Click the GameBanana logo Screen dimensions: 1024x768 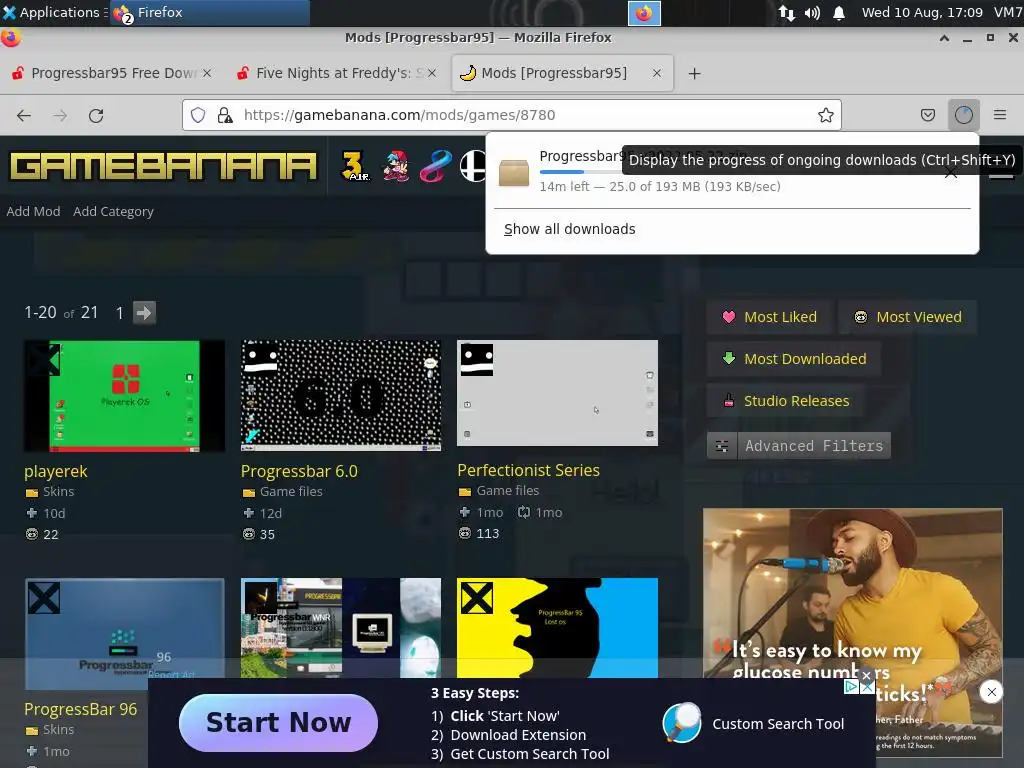[163, 166]
